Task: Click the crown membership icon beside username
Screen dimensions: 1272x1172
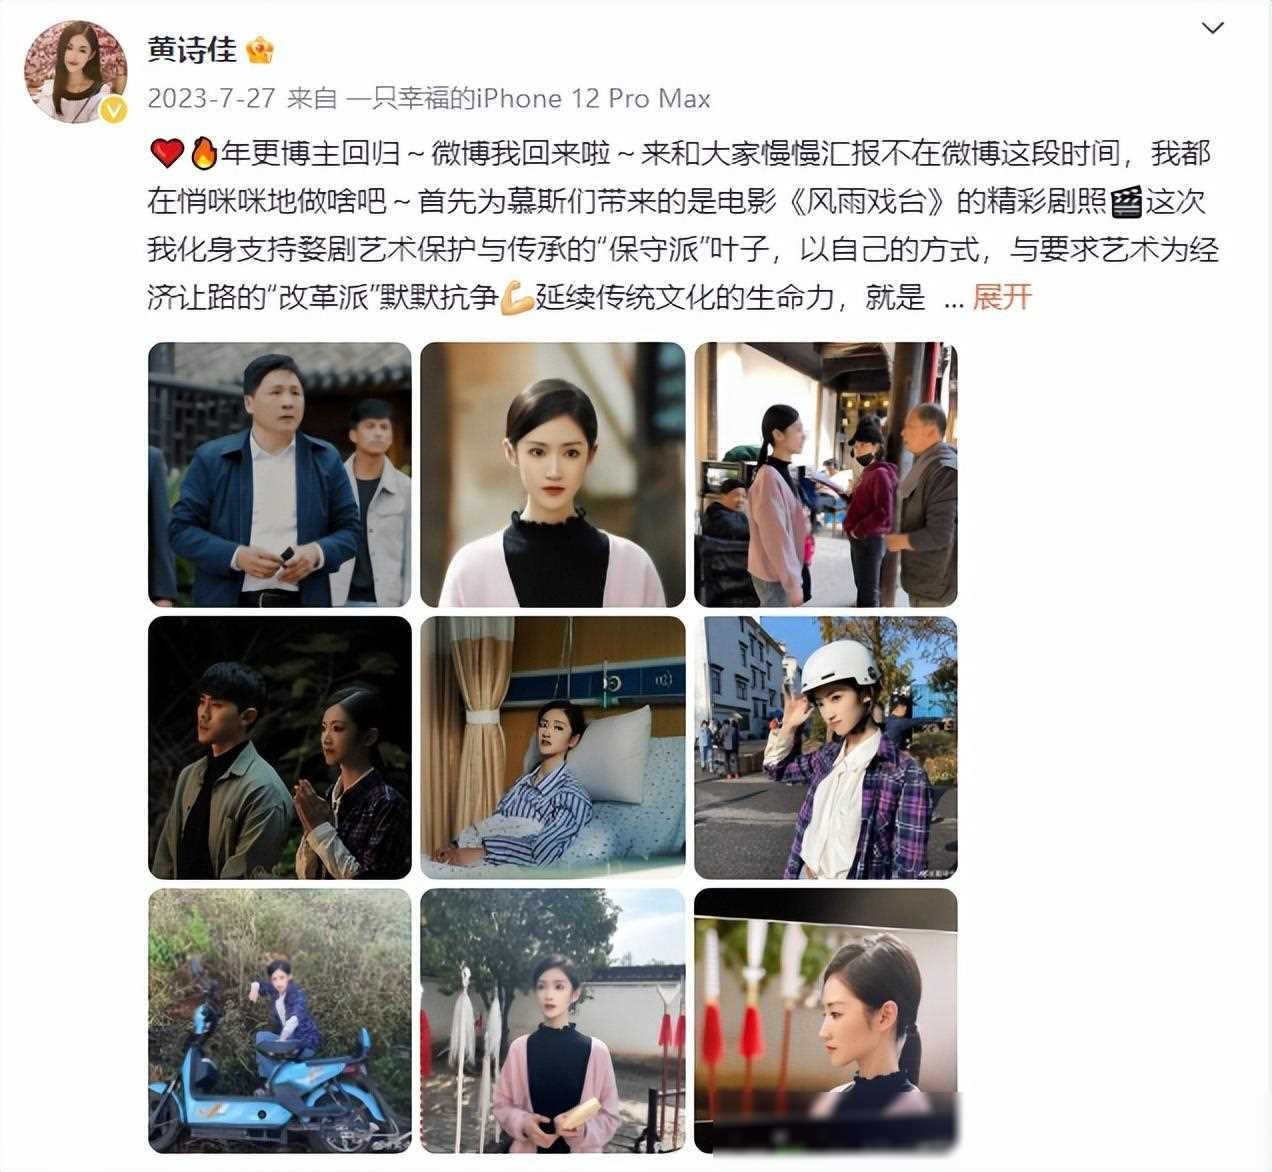Action: click(x=262, y=50)
